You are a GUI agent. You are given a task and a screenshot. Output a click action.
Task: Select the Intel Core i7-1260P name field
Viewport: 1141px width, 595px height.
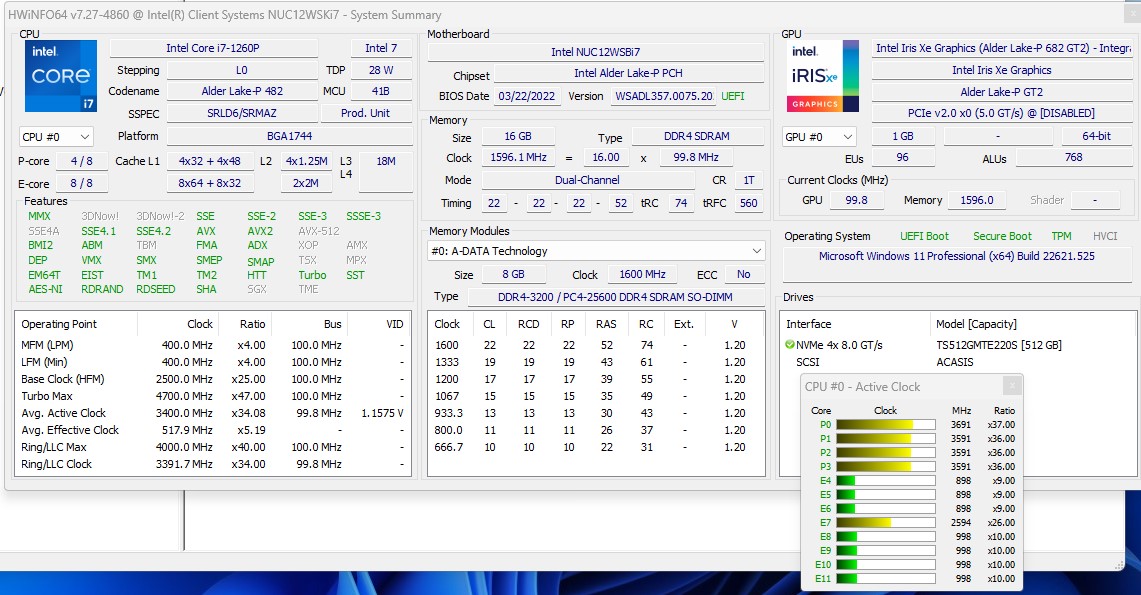(x=213, y=48)
